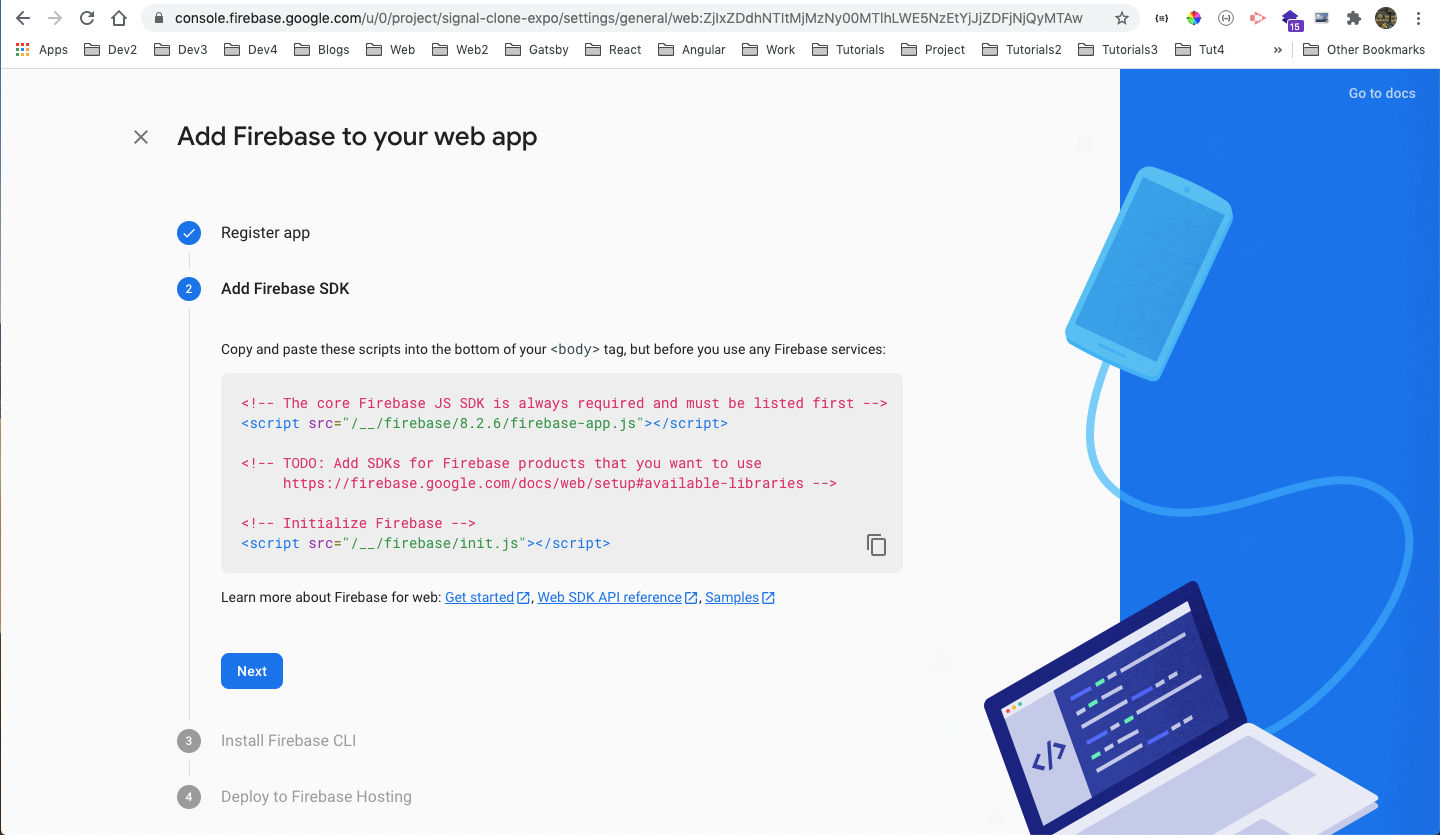Click the firebase-app.js script line

click(485, 423)
